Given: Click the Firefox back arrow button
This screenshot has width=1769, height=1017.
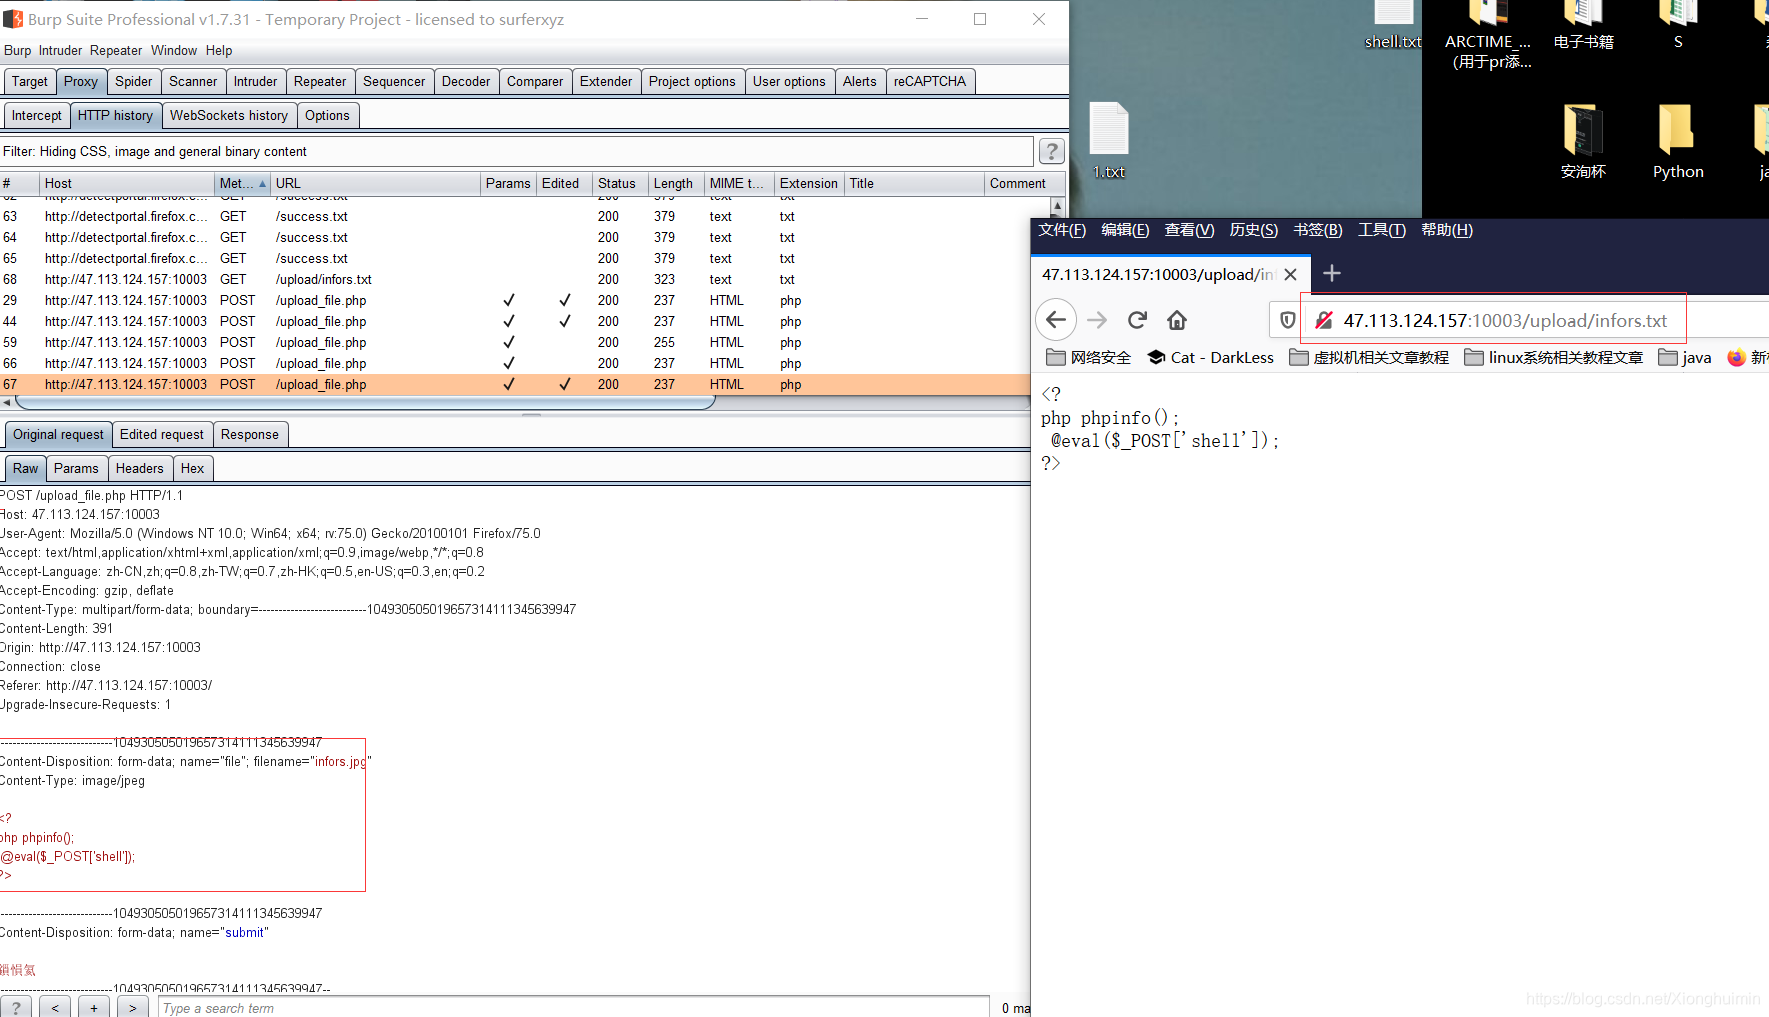Looking at the screenshot, I should click(x=1056, y=320).
